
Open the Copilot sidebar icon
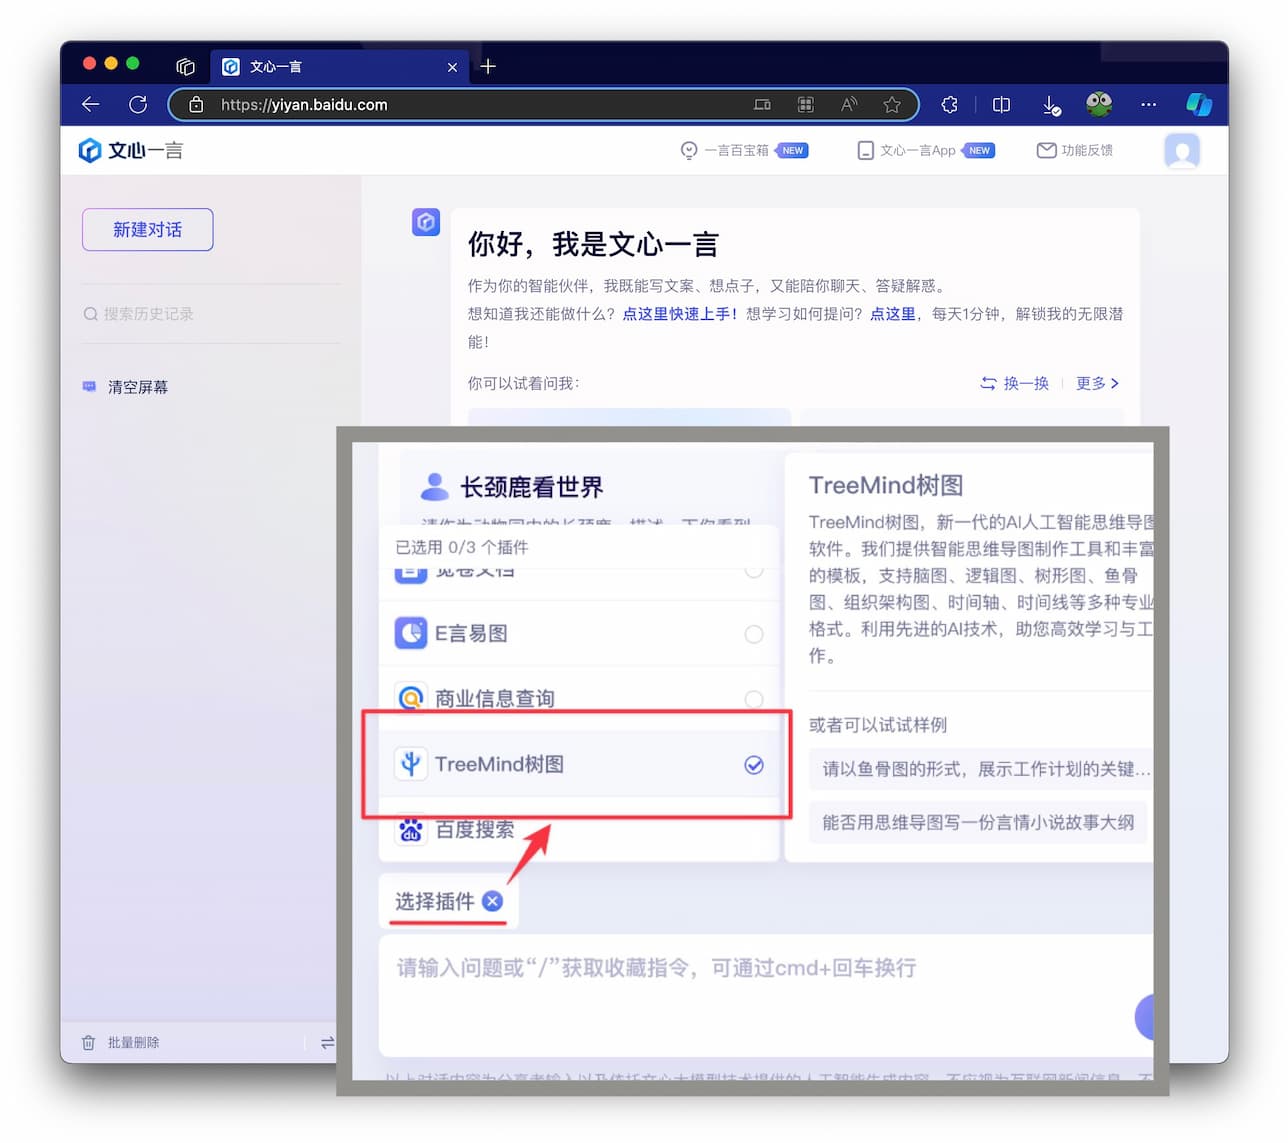point(1199,104)
